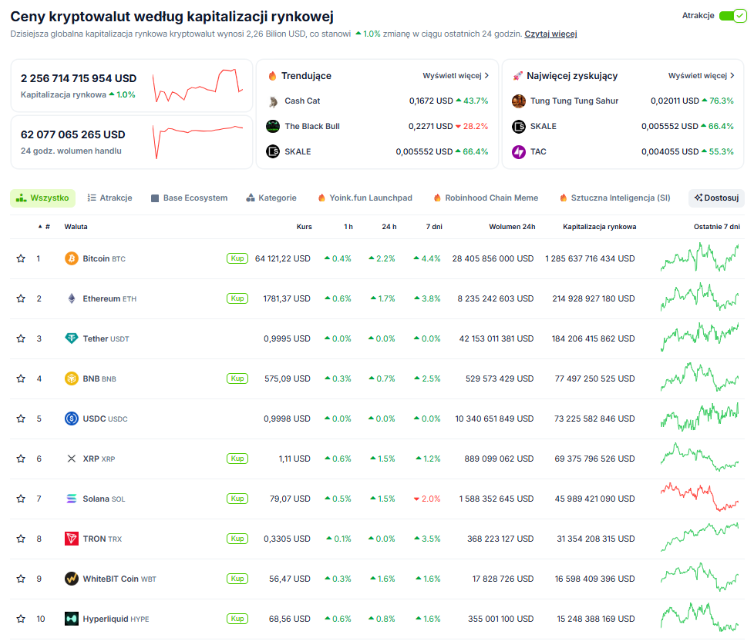This screenshot has height=642, width=755.
Task: Click the Tether coin logo icon
Action: click(x=71, y=339)
